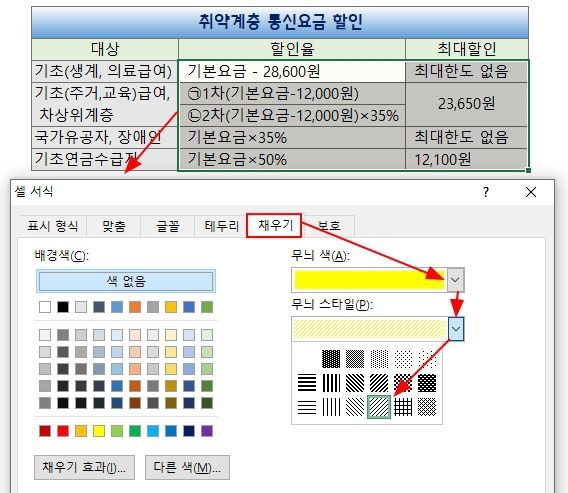This screenshot has width=568, height=493.
Task: Click the 기초연금수급자 cell
Action: tap(105, 159)
